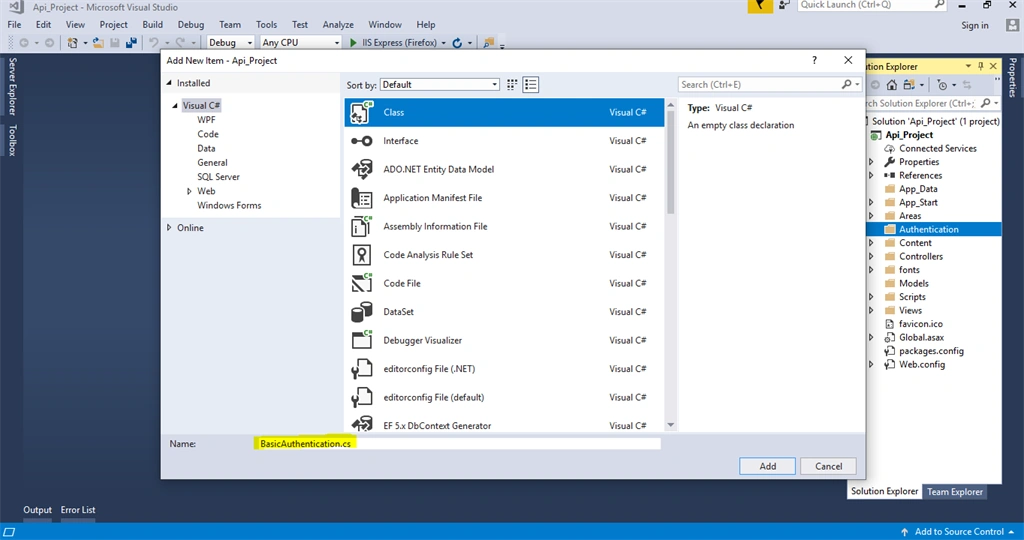Collapse the Visual C# tree node
This screenshot has width=1024, height=540.
[x=175, y=105]
